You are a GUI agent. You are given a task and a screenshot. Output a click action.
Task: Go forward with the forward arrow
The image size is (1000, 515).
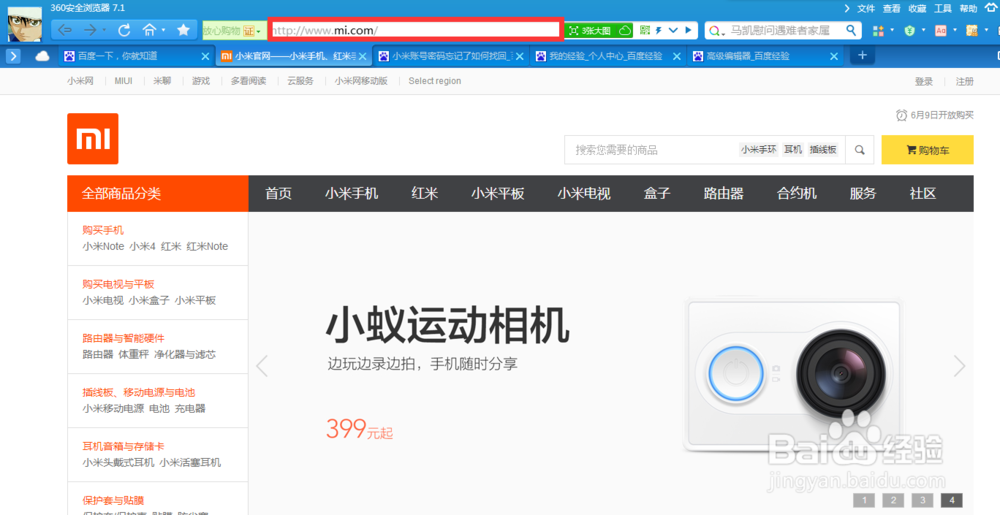[90, 30]
